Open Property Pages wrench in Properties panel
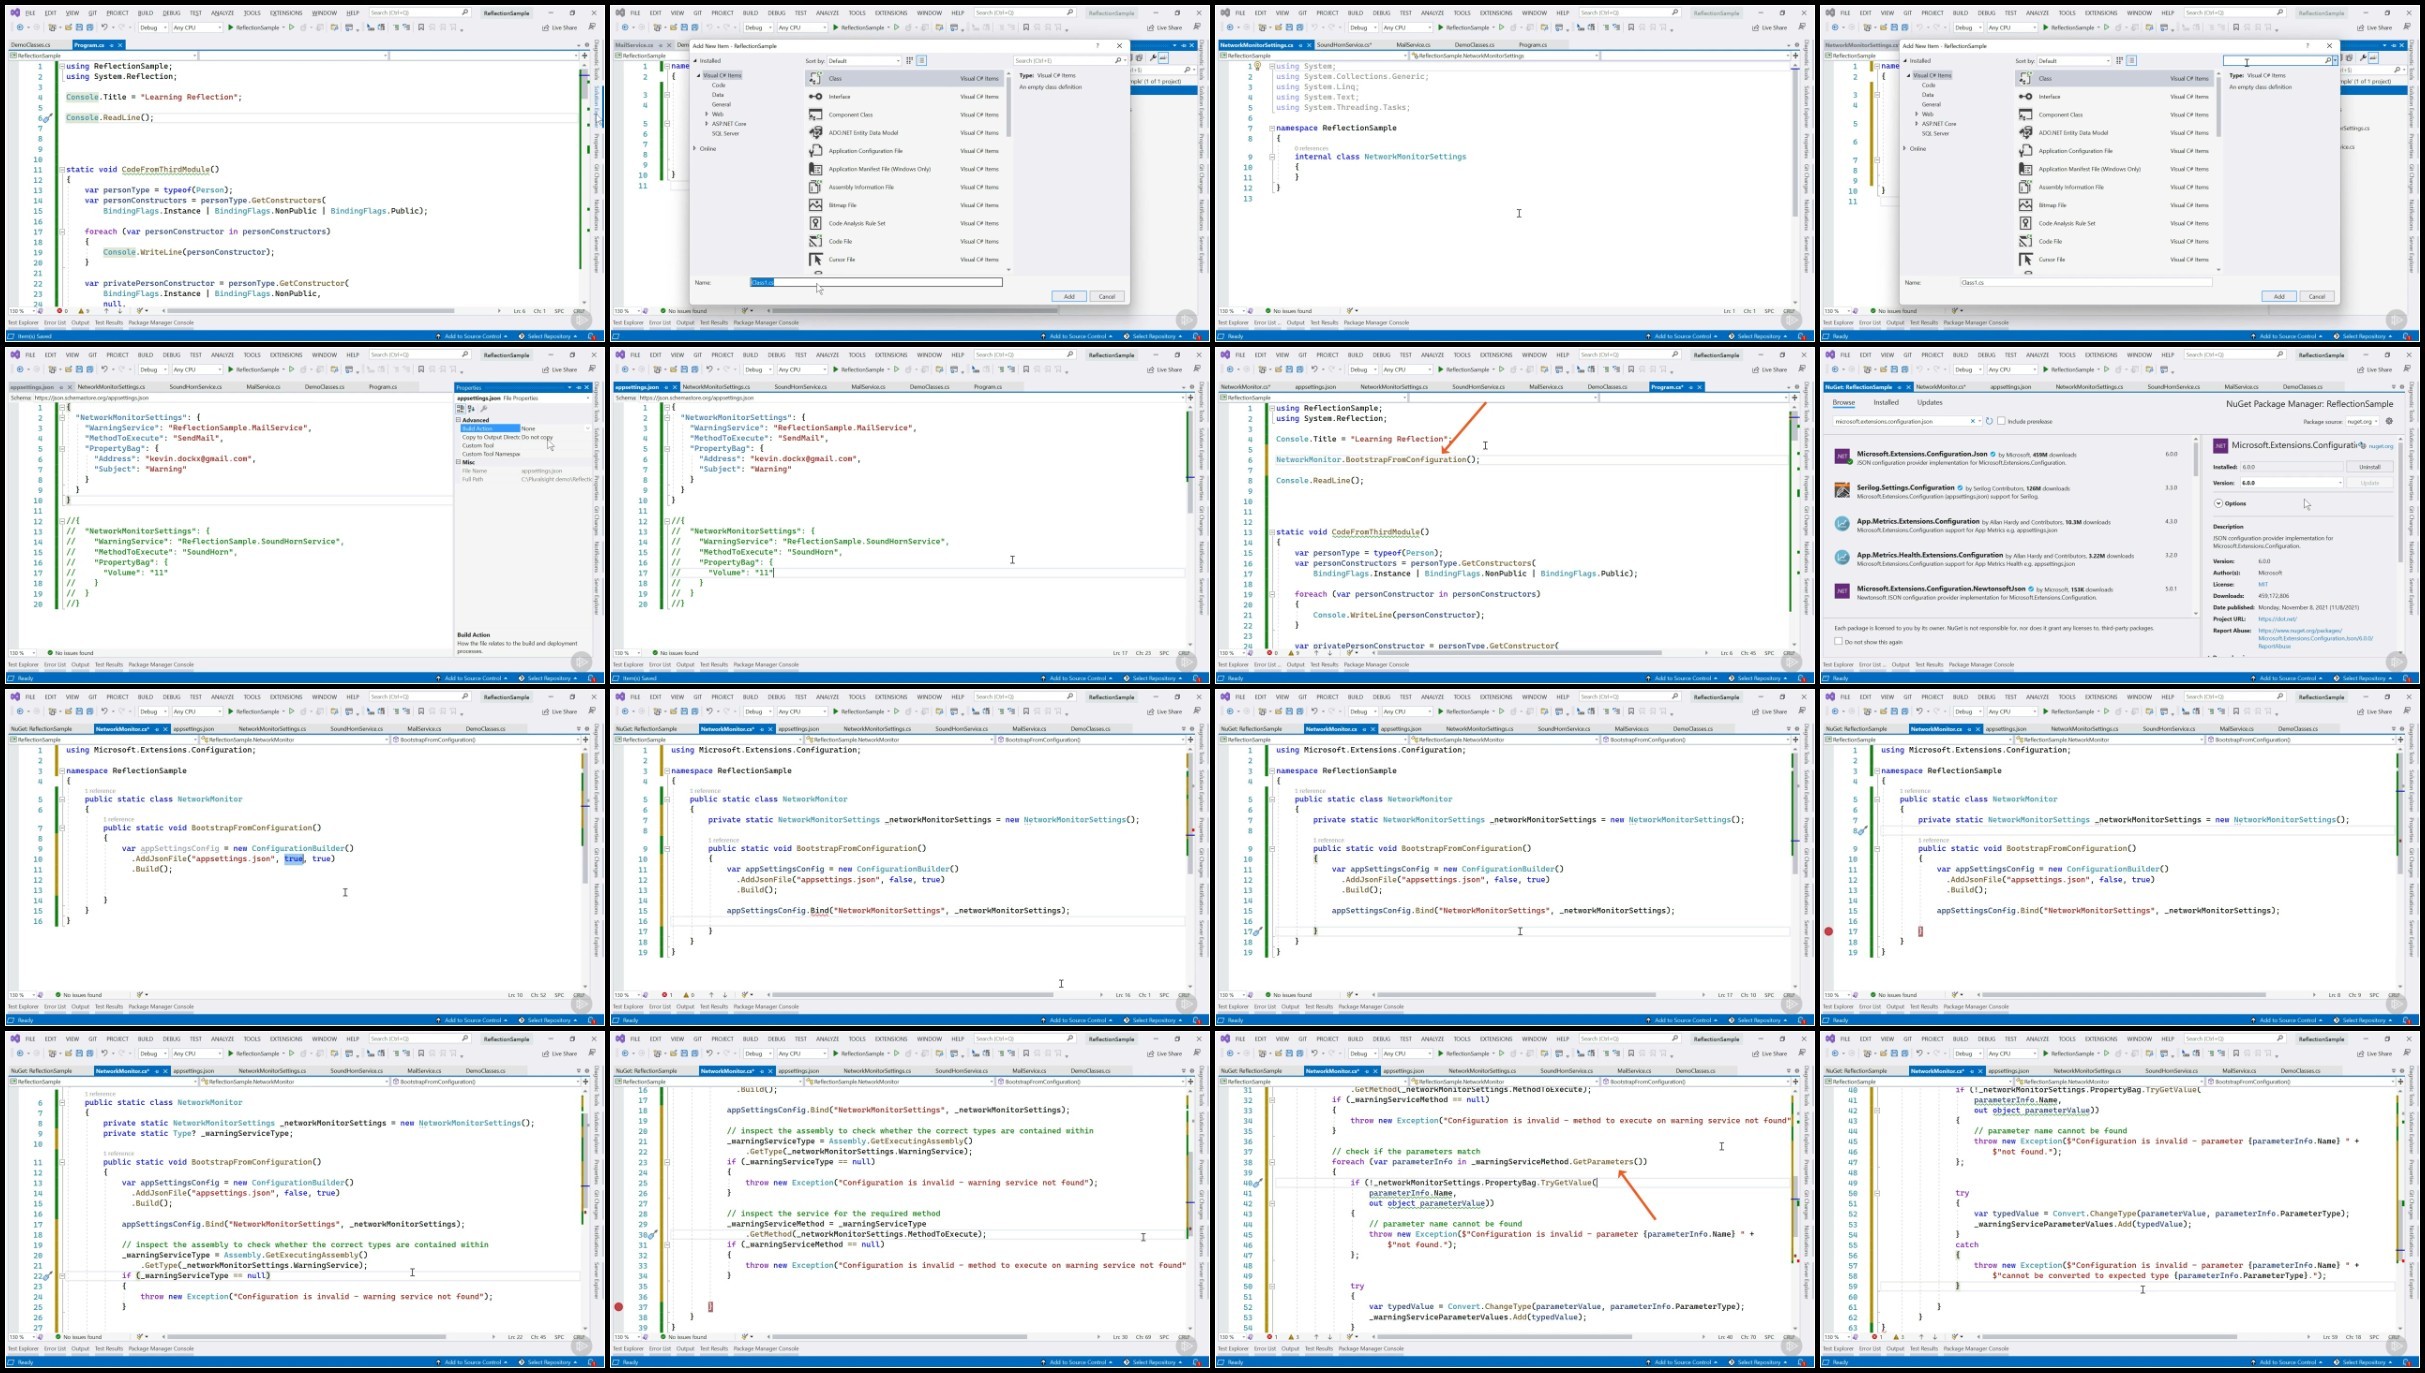 pyautogui.click(x=484, y=408)
